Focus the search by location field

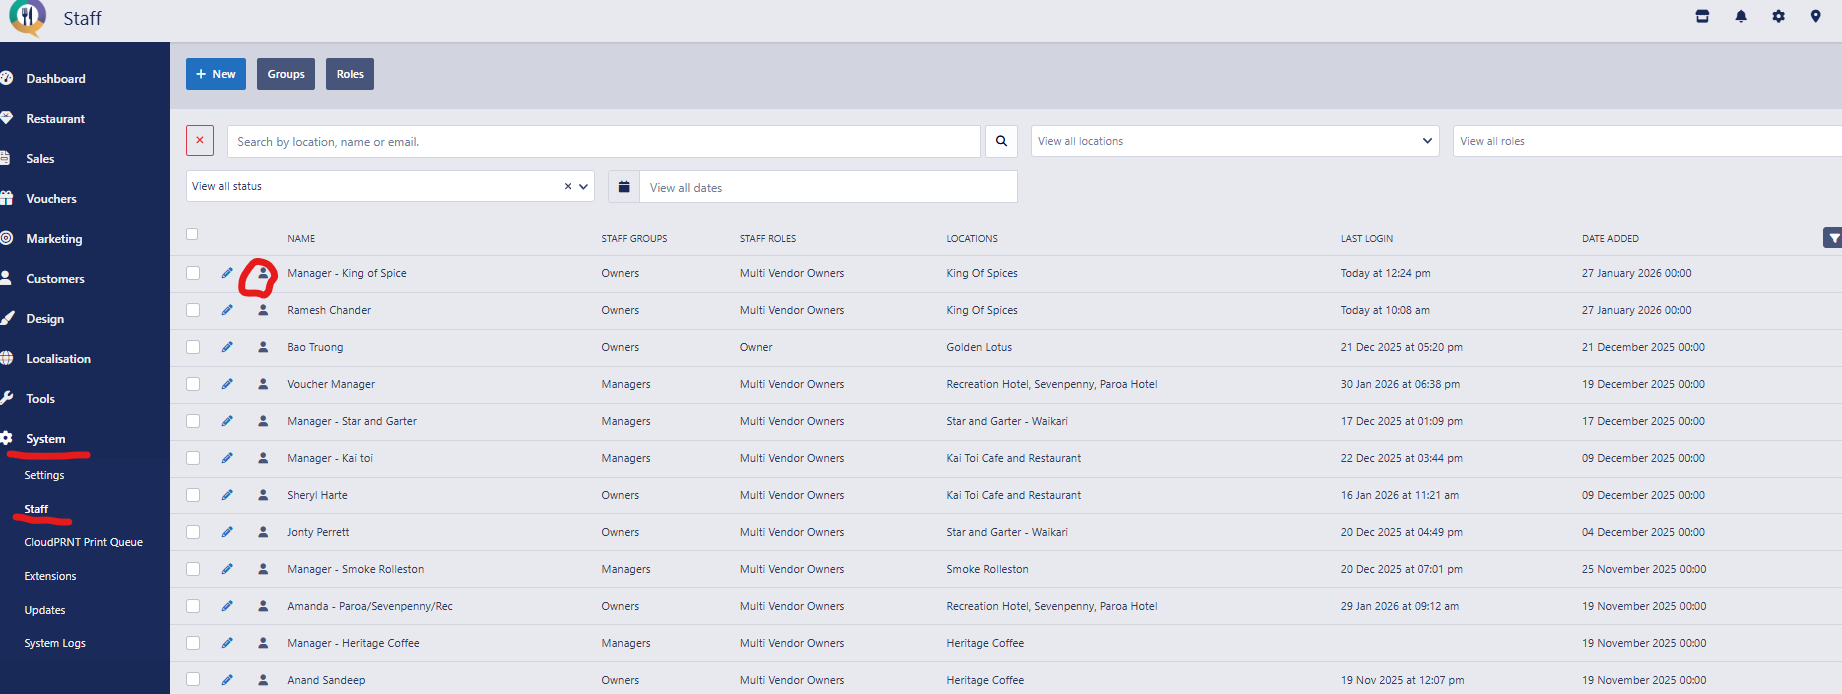tap(603, 141)
